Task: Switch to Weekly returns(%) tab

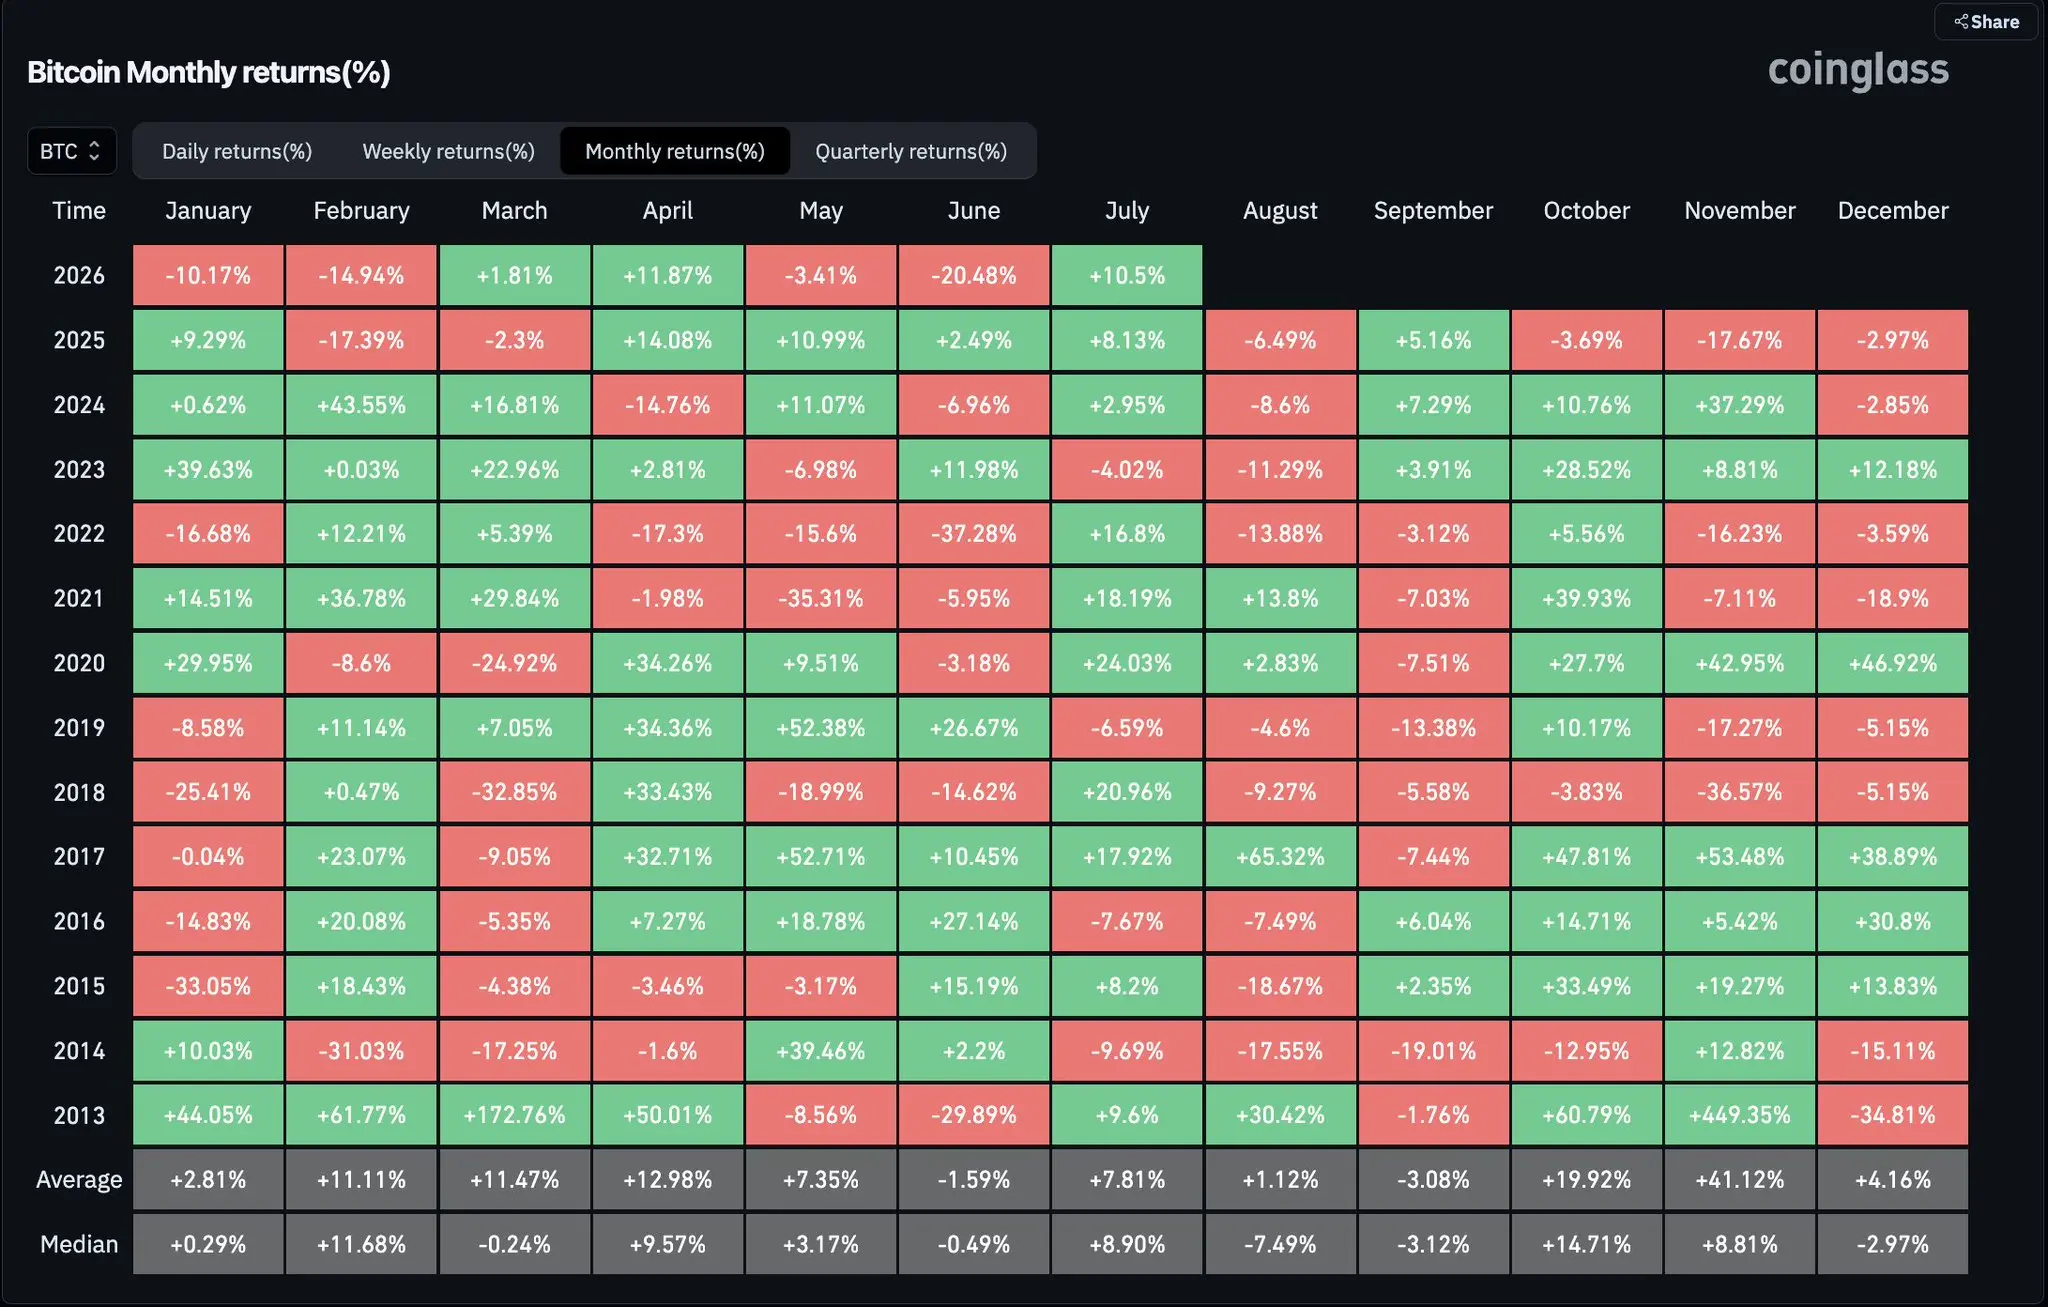Action: click(448, 151)
